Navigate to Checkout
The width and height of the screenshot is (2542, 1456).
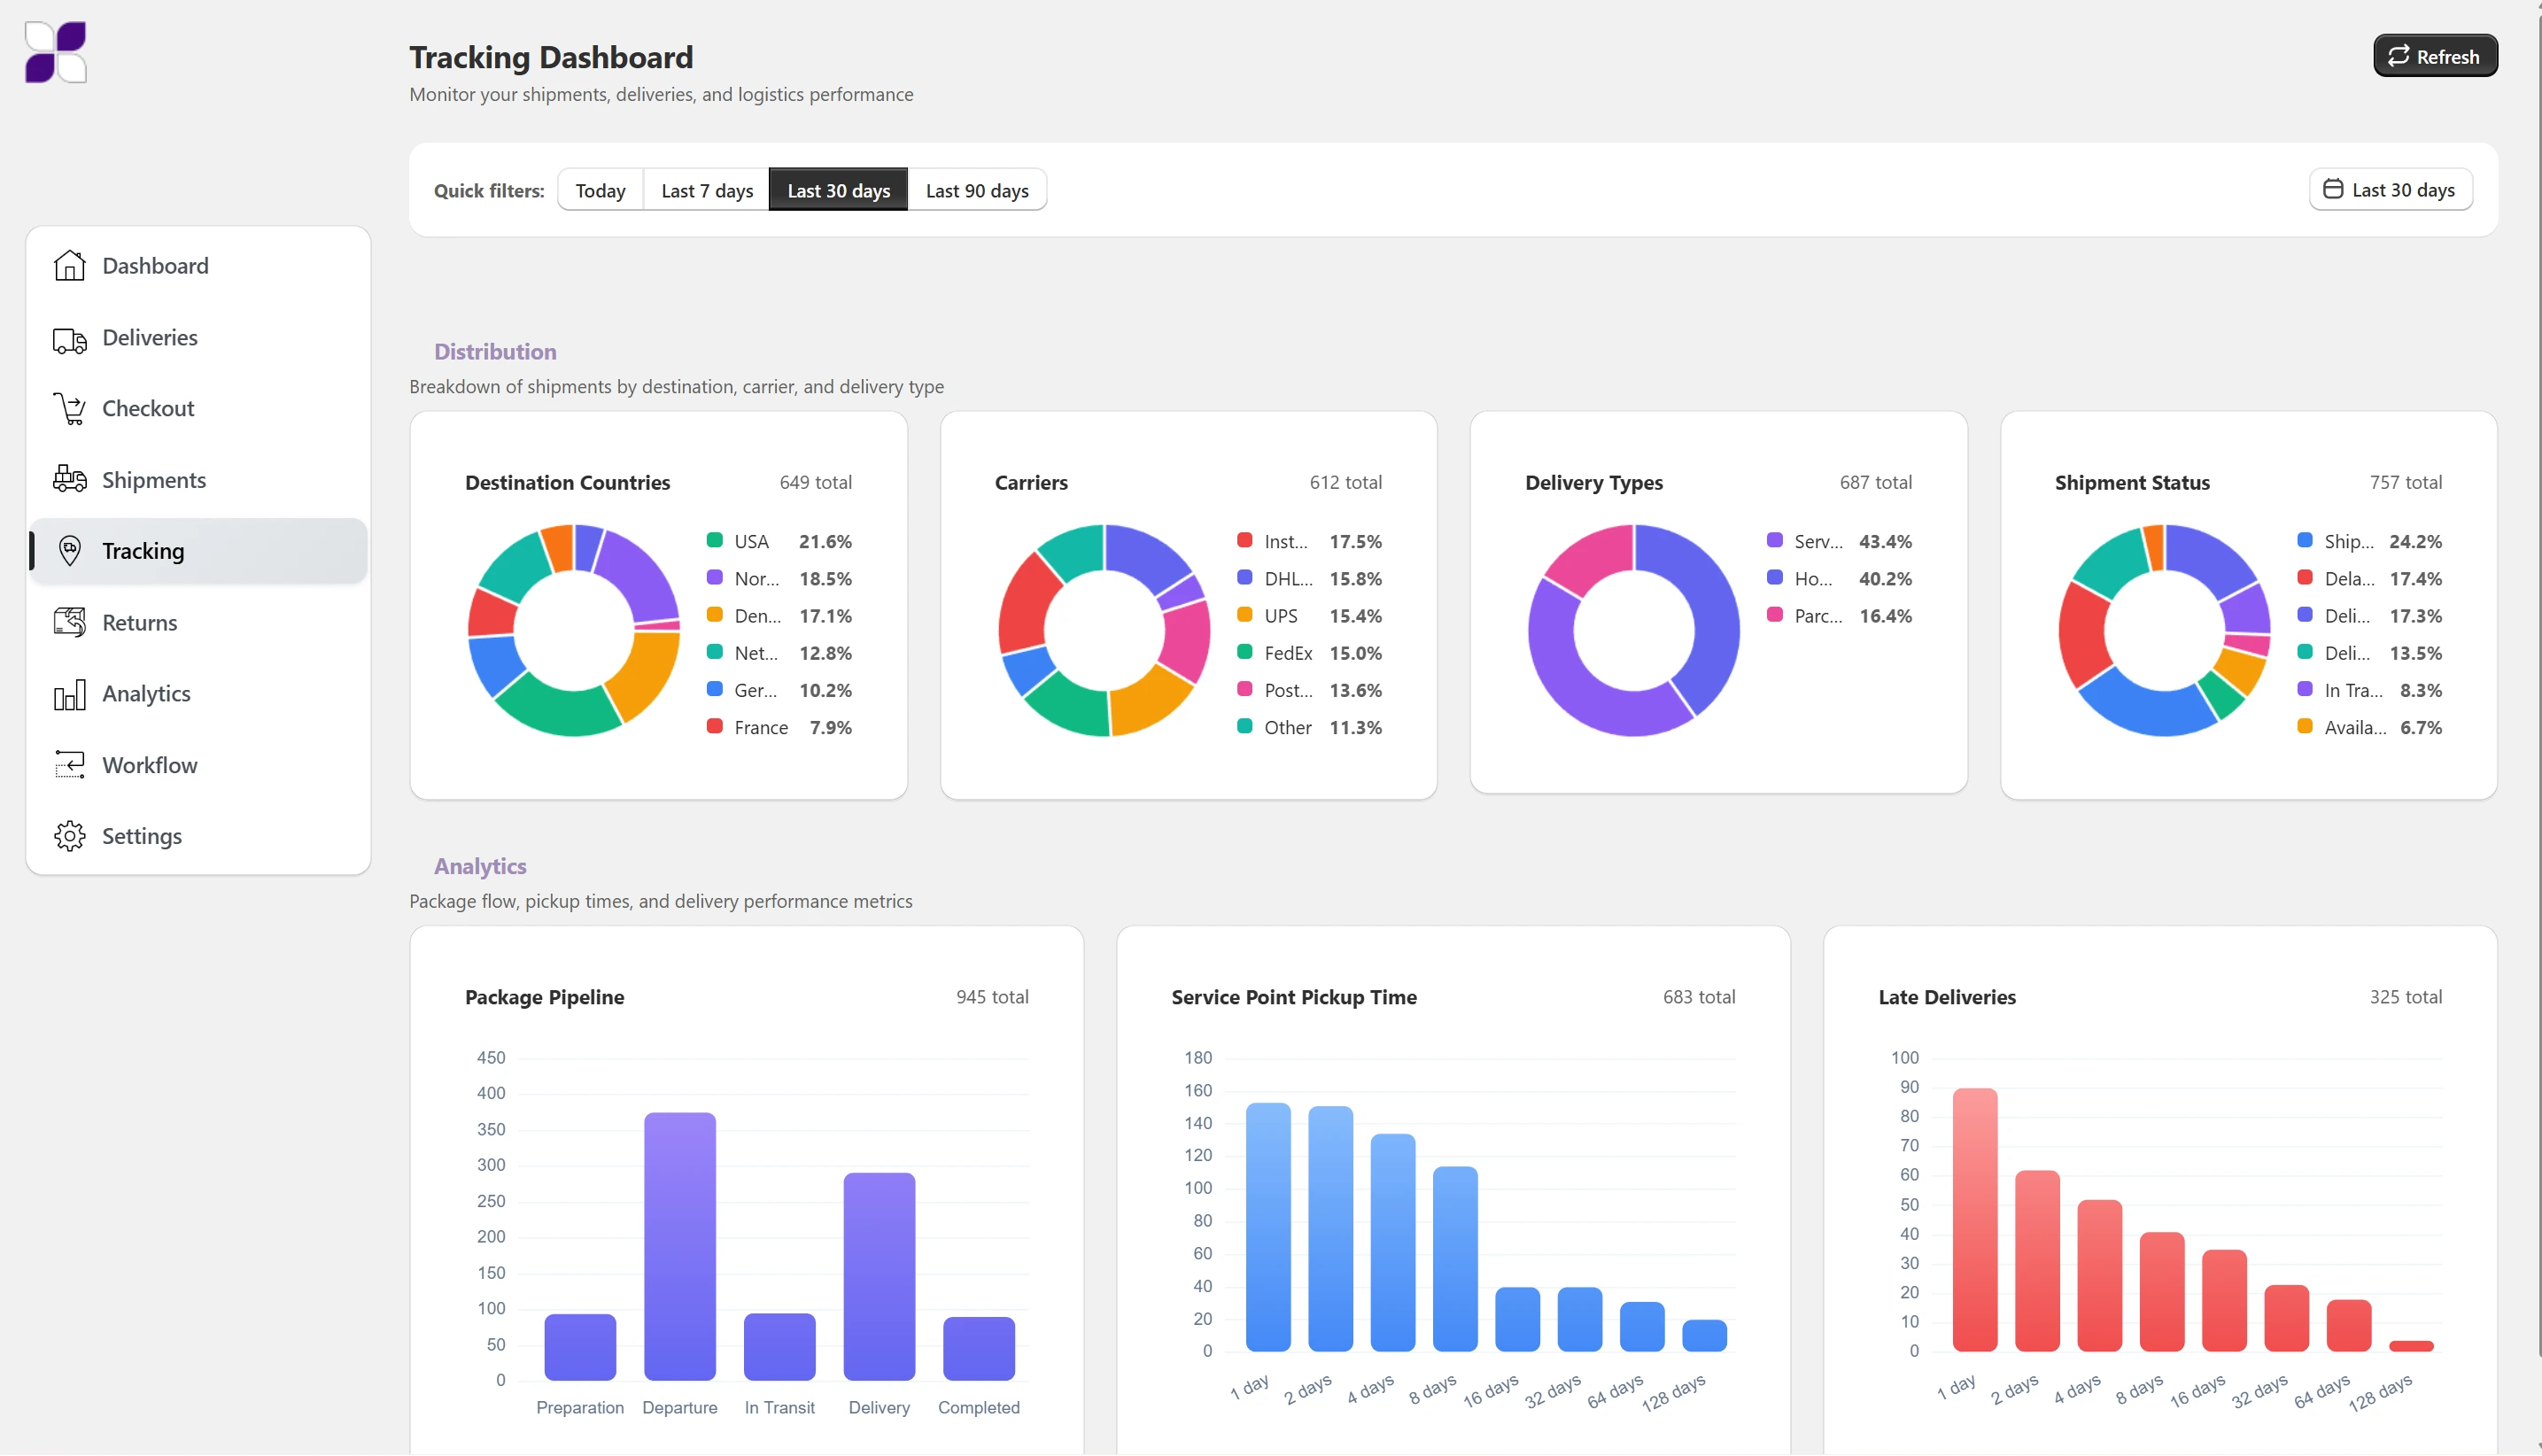pyautogui.click(x=198, y=409)
